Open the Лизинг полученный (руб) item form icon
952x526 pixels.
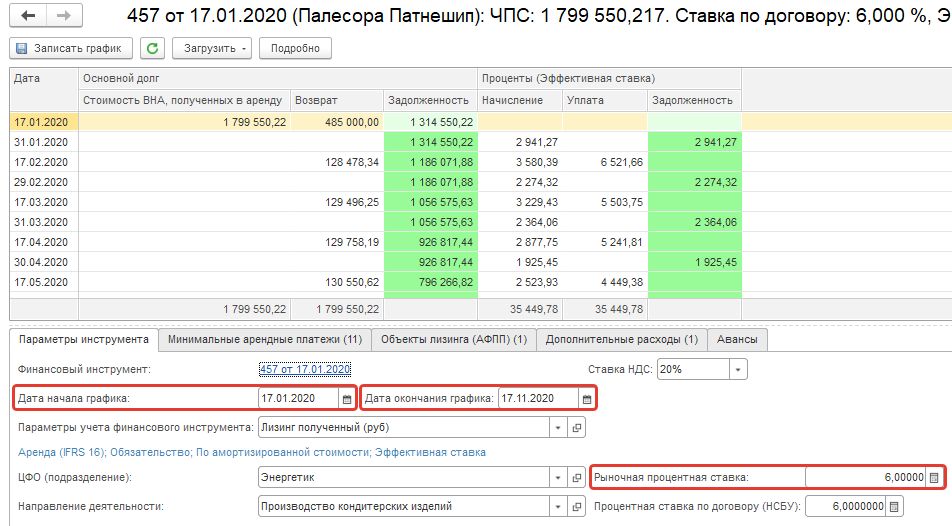[576, 428]
